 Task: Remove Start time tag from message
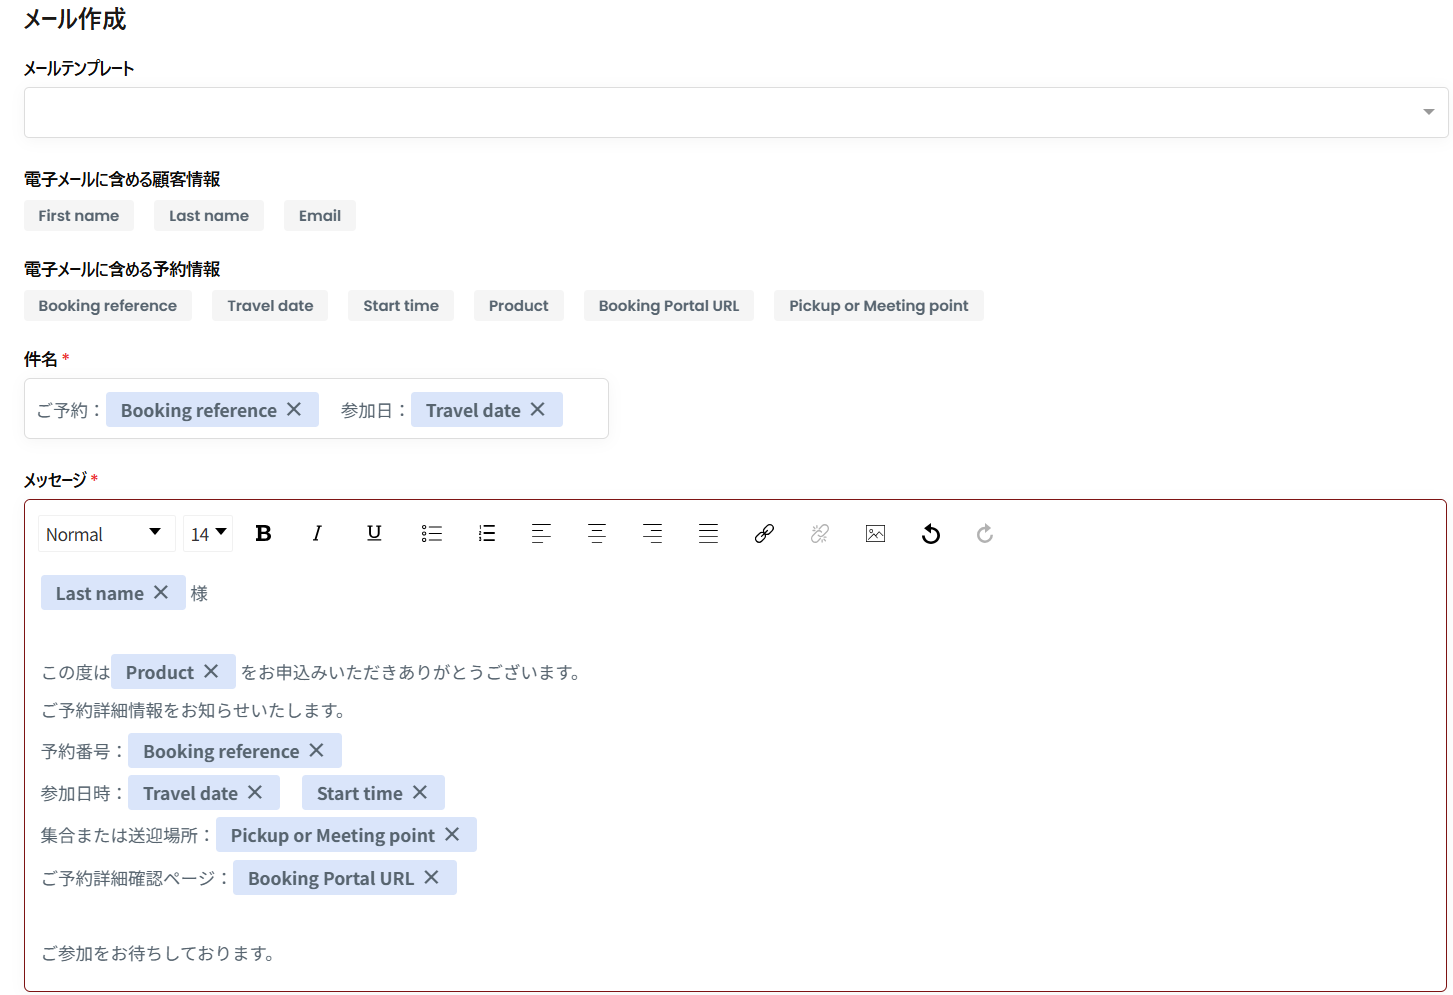(420, 793)
